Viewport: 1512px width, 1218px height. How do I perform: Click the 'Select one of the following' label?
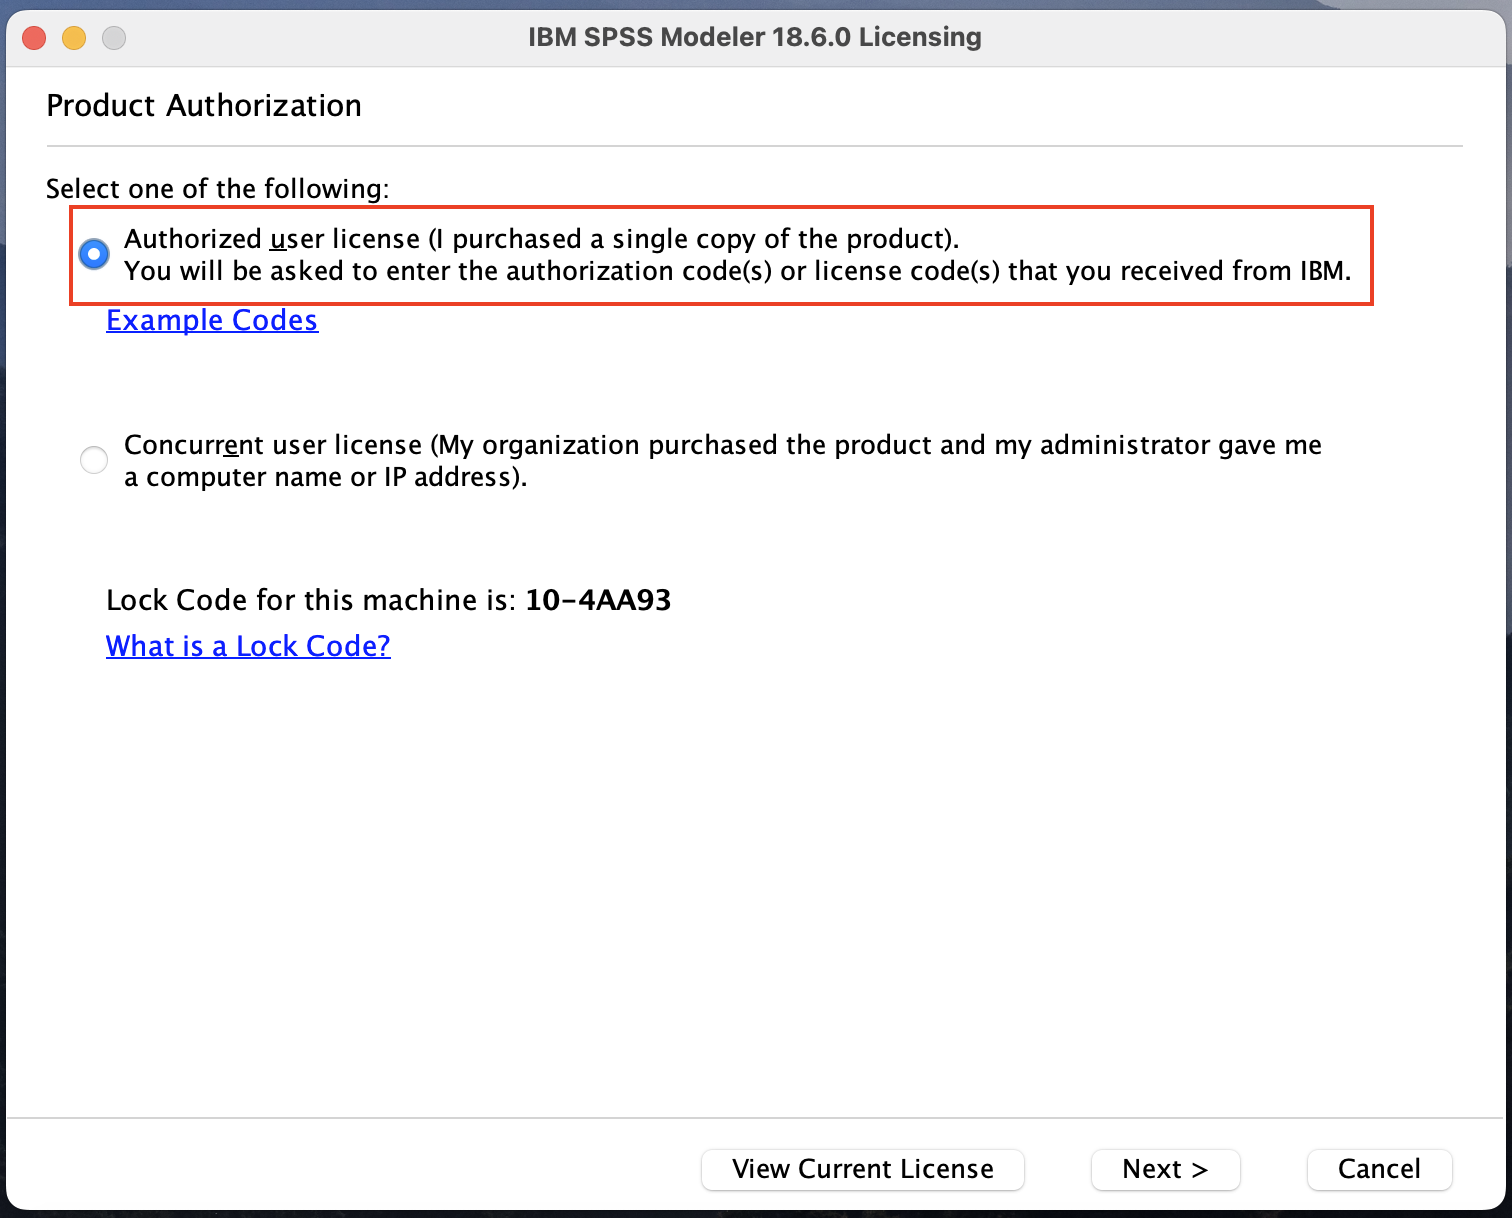pyautogui.click(x=218, y=188)
